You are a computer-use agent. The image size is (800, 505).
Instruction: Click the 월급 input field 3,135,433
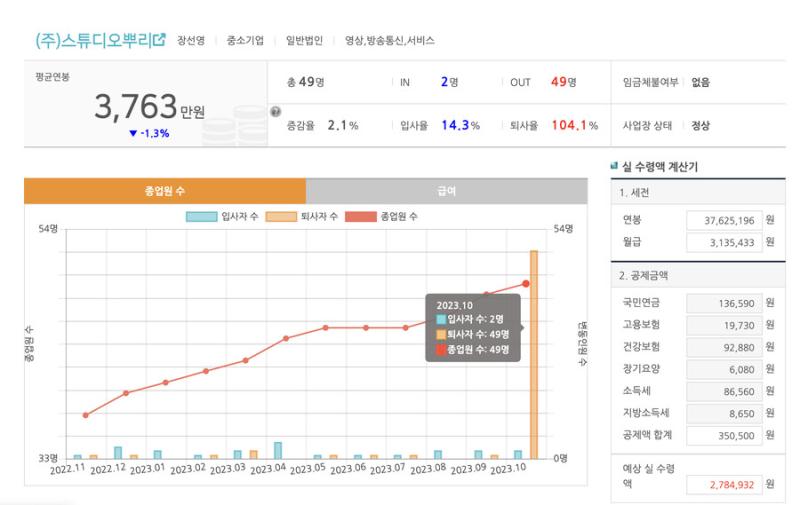point(724,242)
